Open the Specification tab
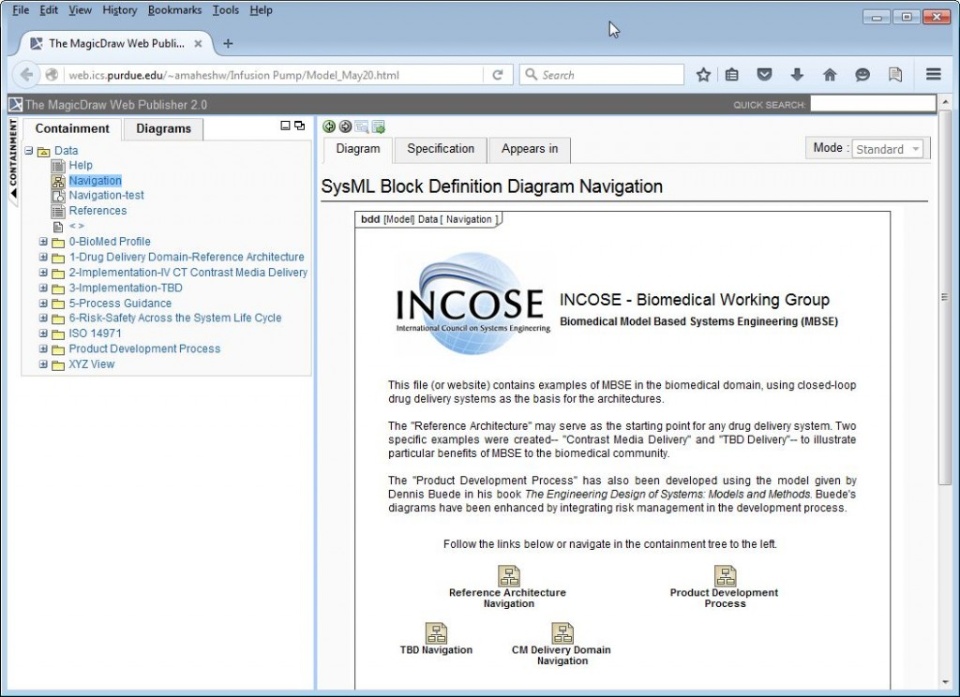This screenshot has height=697, width=960. (x=441, y=149)
